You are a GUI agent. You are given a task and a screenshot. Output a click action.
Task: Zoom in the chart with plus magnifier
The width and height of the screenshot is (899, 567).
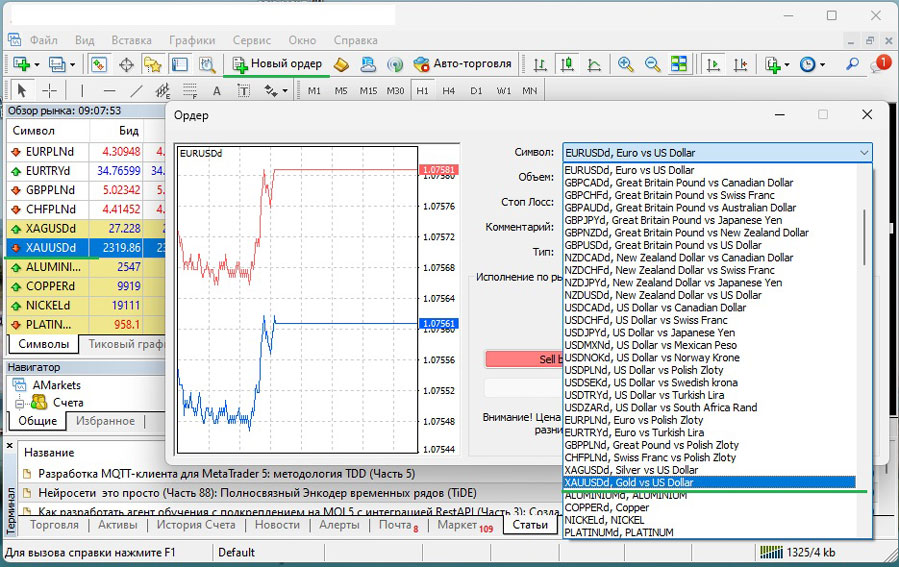tap(626, 64)
